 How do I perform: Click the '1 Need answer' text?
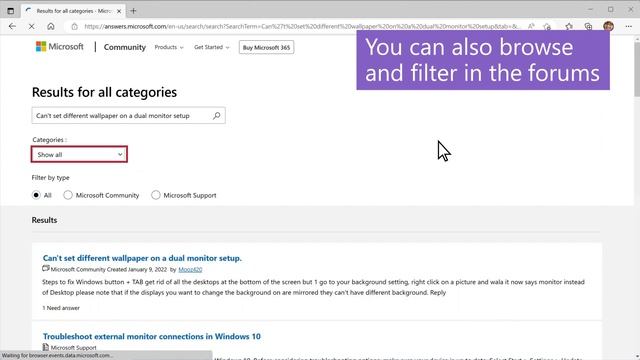pyautogui.click(x=61, y=308)
